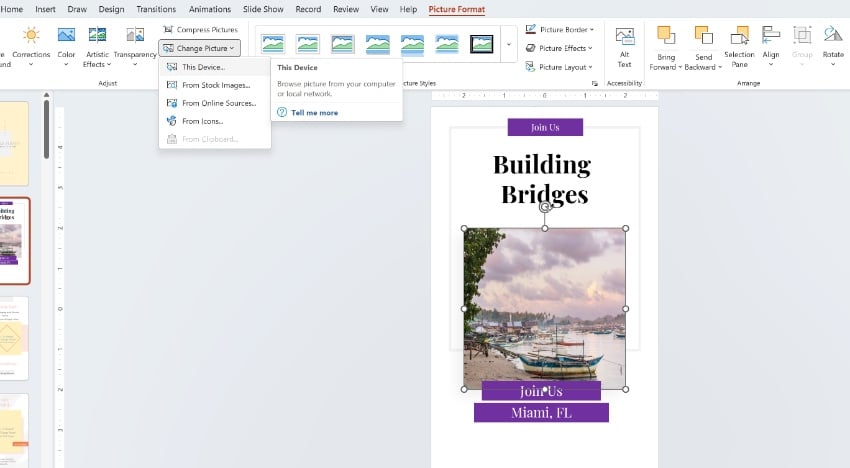The image size is (850, 468).
Task: Click Bring Forward icon
Action: (666, 36)
